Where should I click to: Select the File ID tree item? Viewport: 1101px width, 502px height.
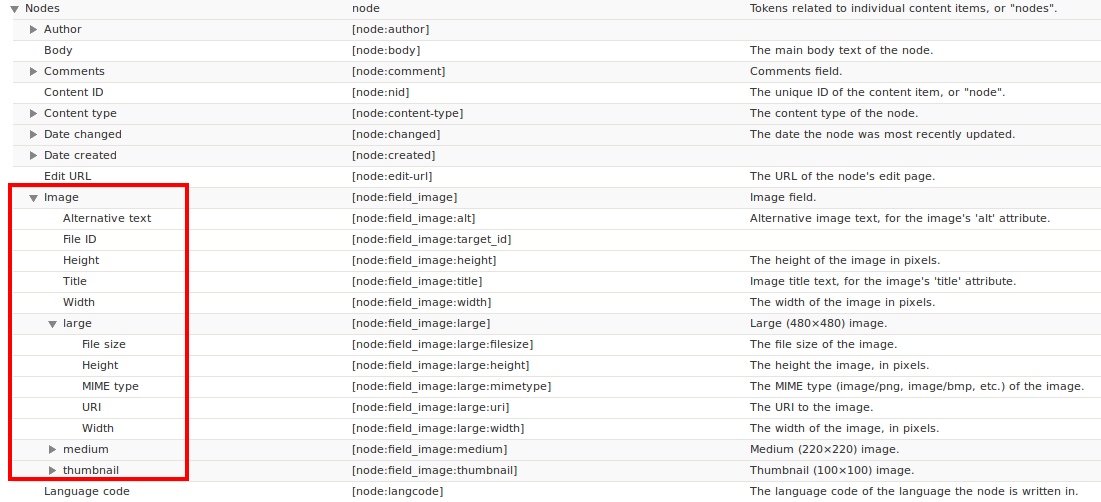79,239
